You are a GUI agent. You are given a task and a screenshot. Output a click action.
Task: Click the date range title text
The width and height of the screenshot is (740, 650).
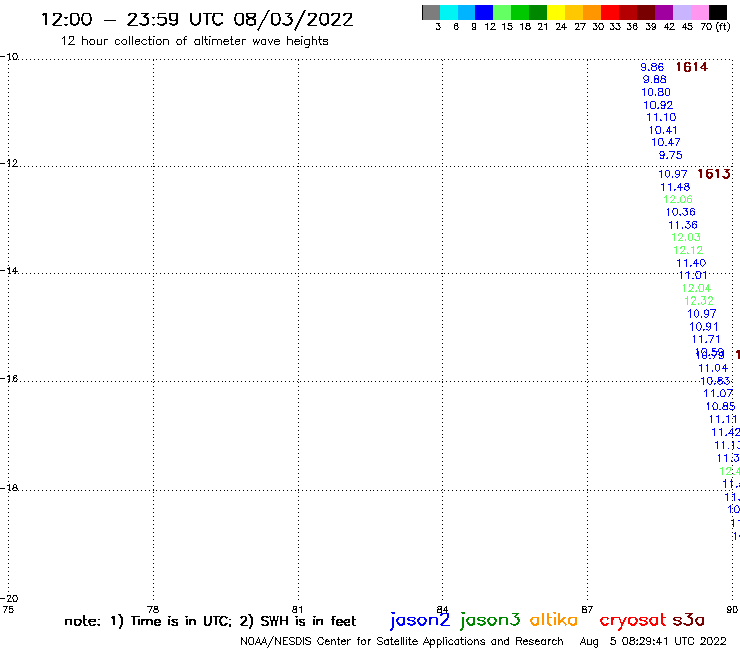tap(197, 20)
